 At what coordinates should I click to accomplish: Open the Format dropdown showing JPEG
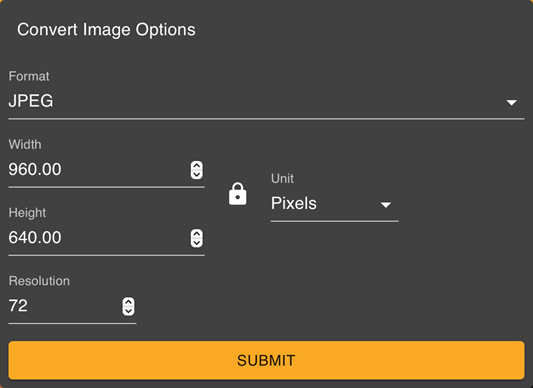coord(266,101)
